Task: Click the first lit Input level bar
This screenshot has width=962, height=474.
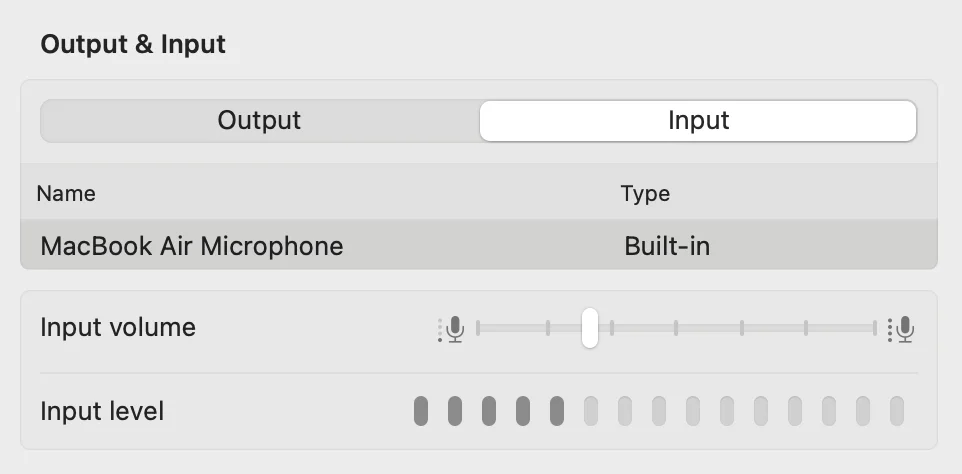Action: 421,410
